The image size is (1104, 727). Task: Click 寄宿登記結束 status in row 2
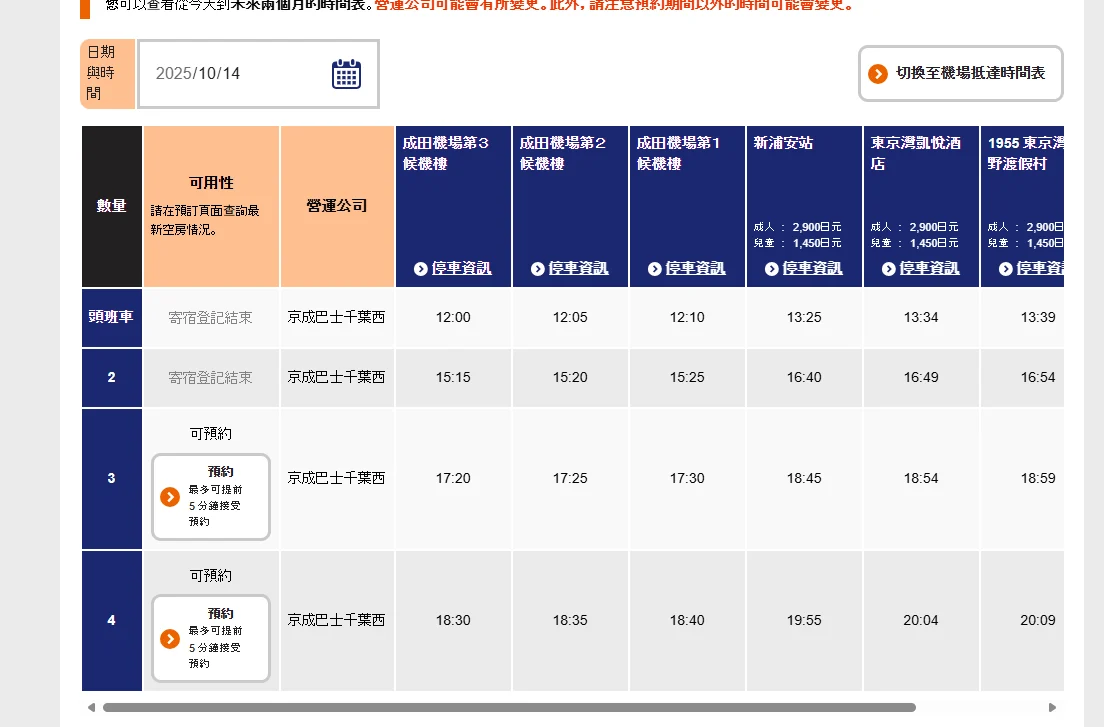pyautogui.click(x=211, y=377)
